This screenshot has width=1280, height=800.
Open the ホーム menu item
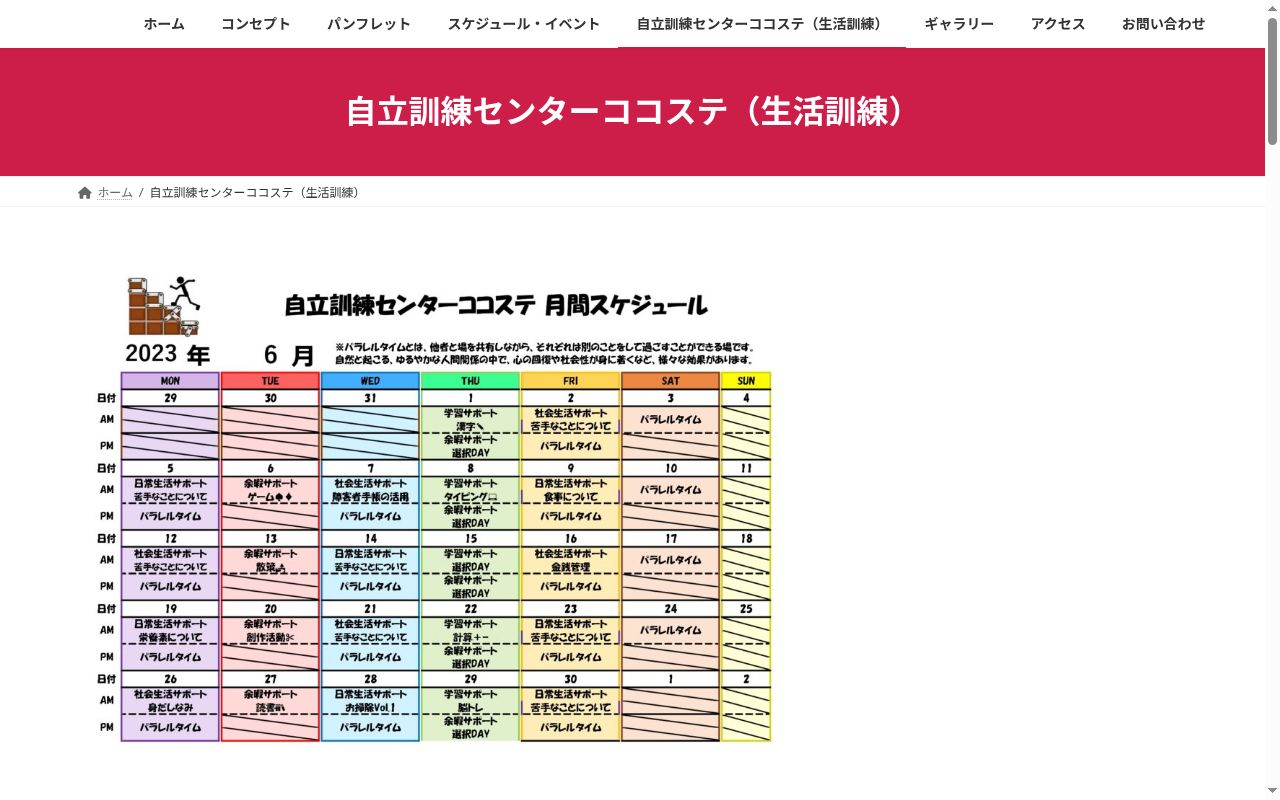[164, 24]
